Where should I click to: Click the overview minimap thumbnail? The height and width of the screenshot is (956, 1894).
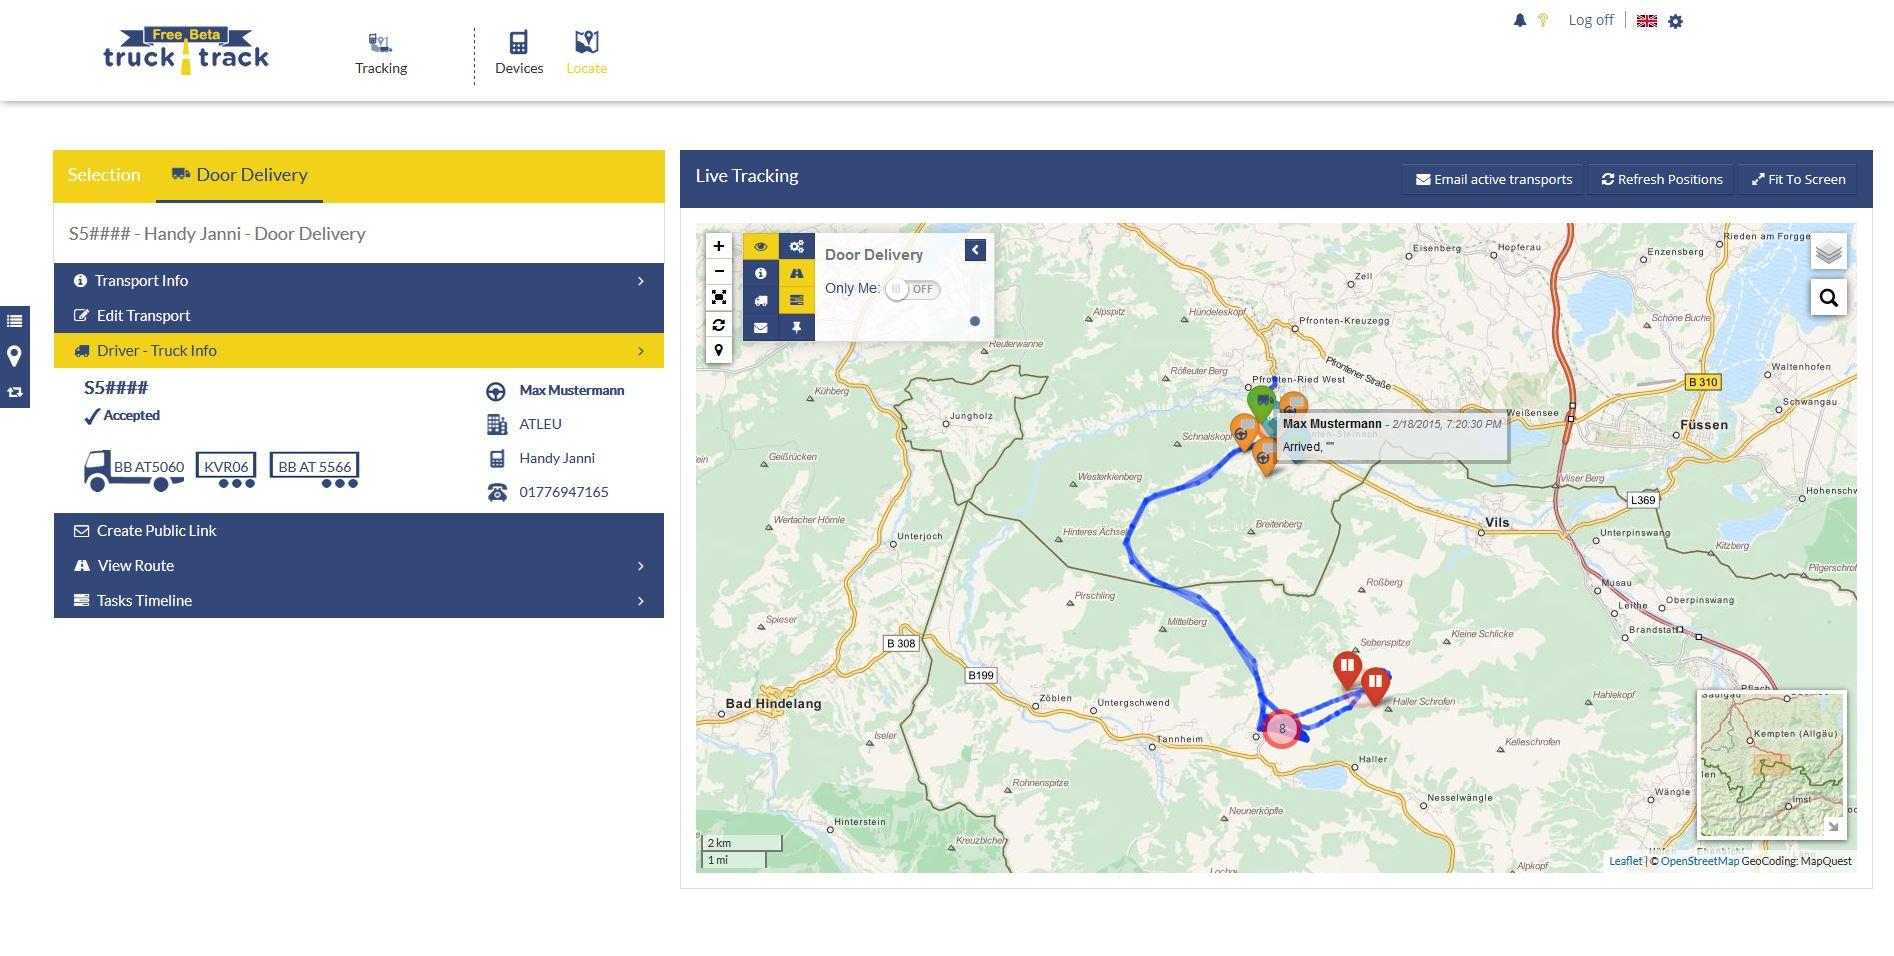pos(1772,764)
